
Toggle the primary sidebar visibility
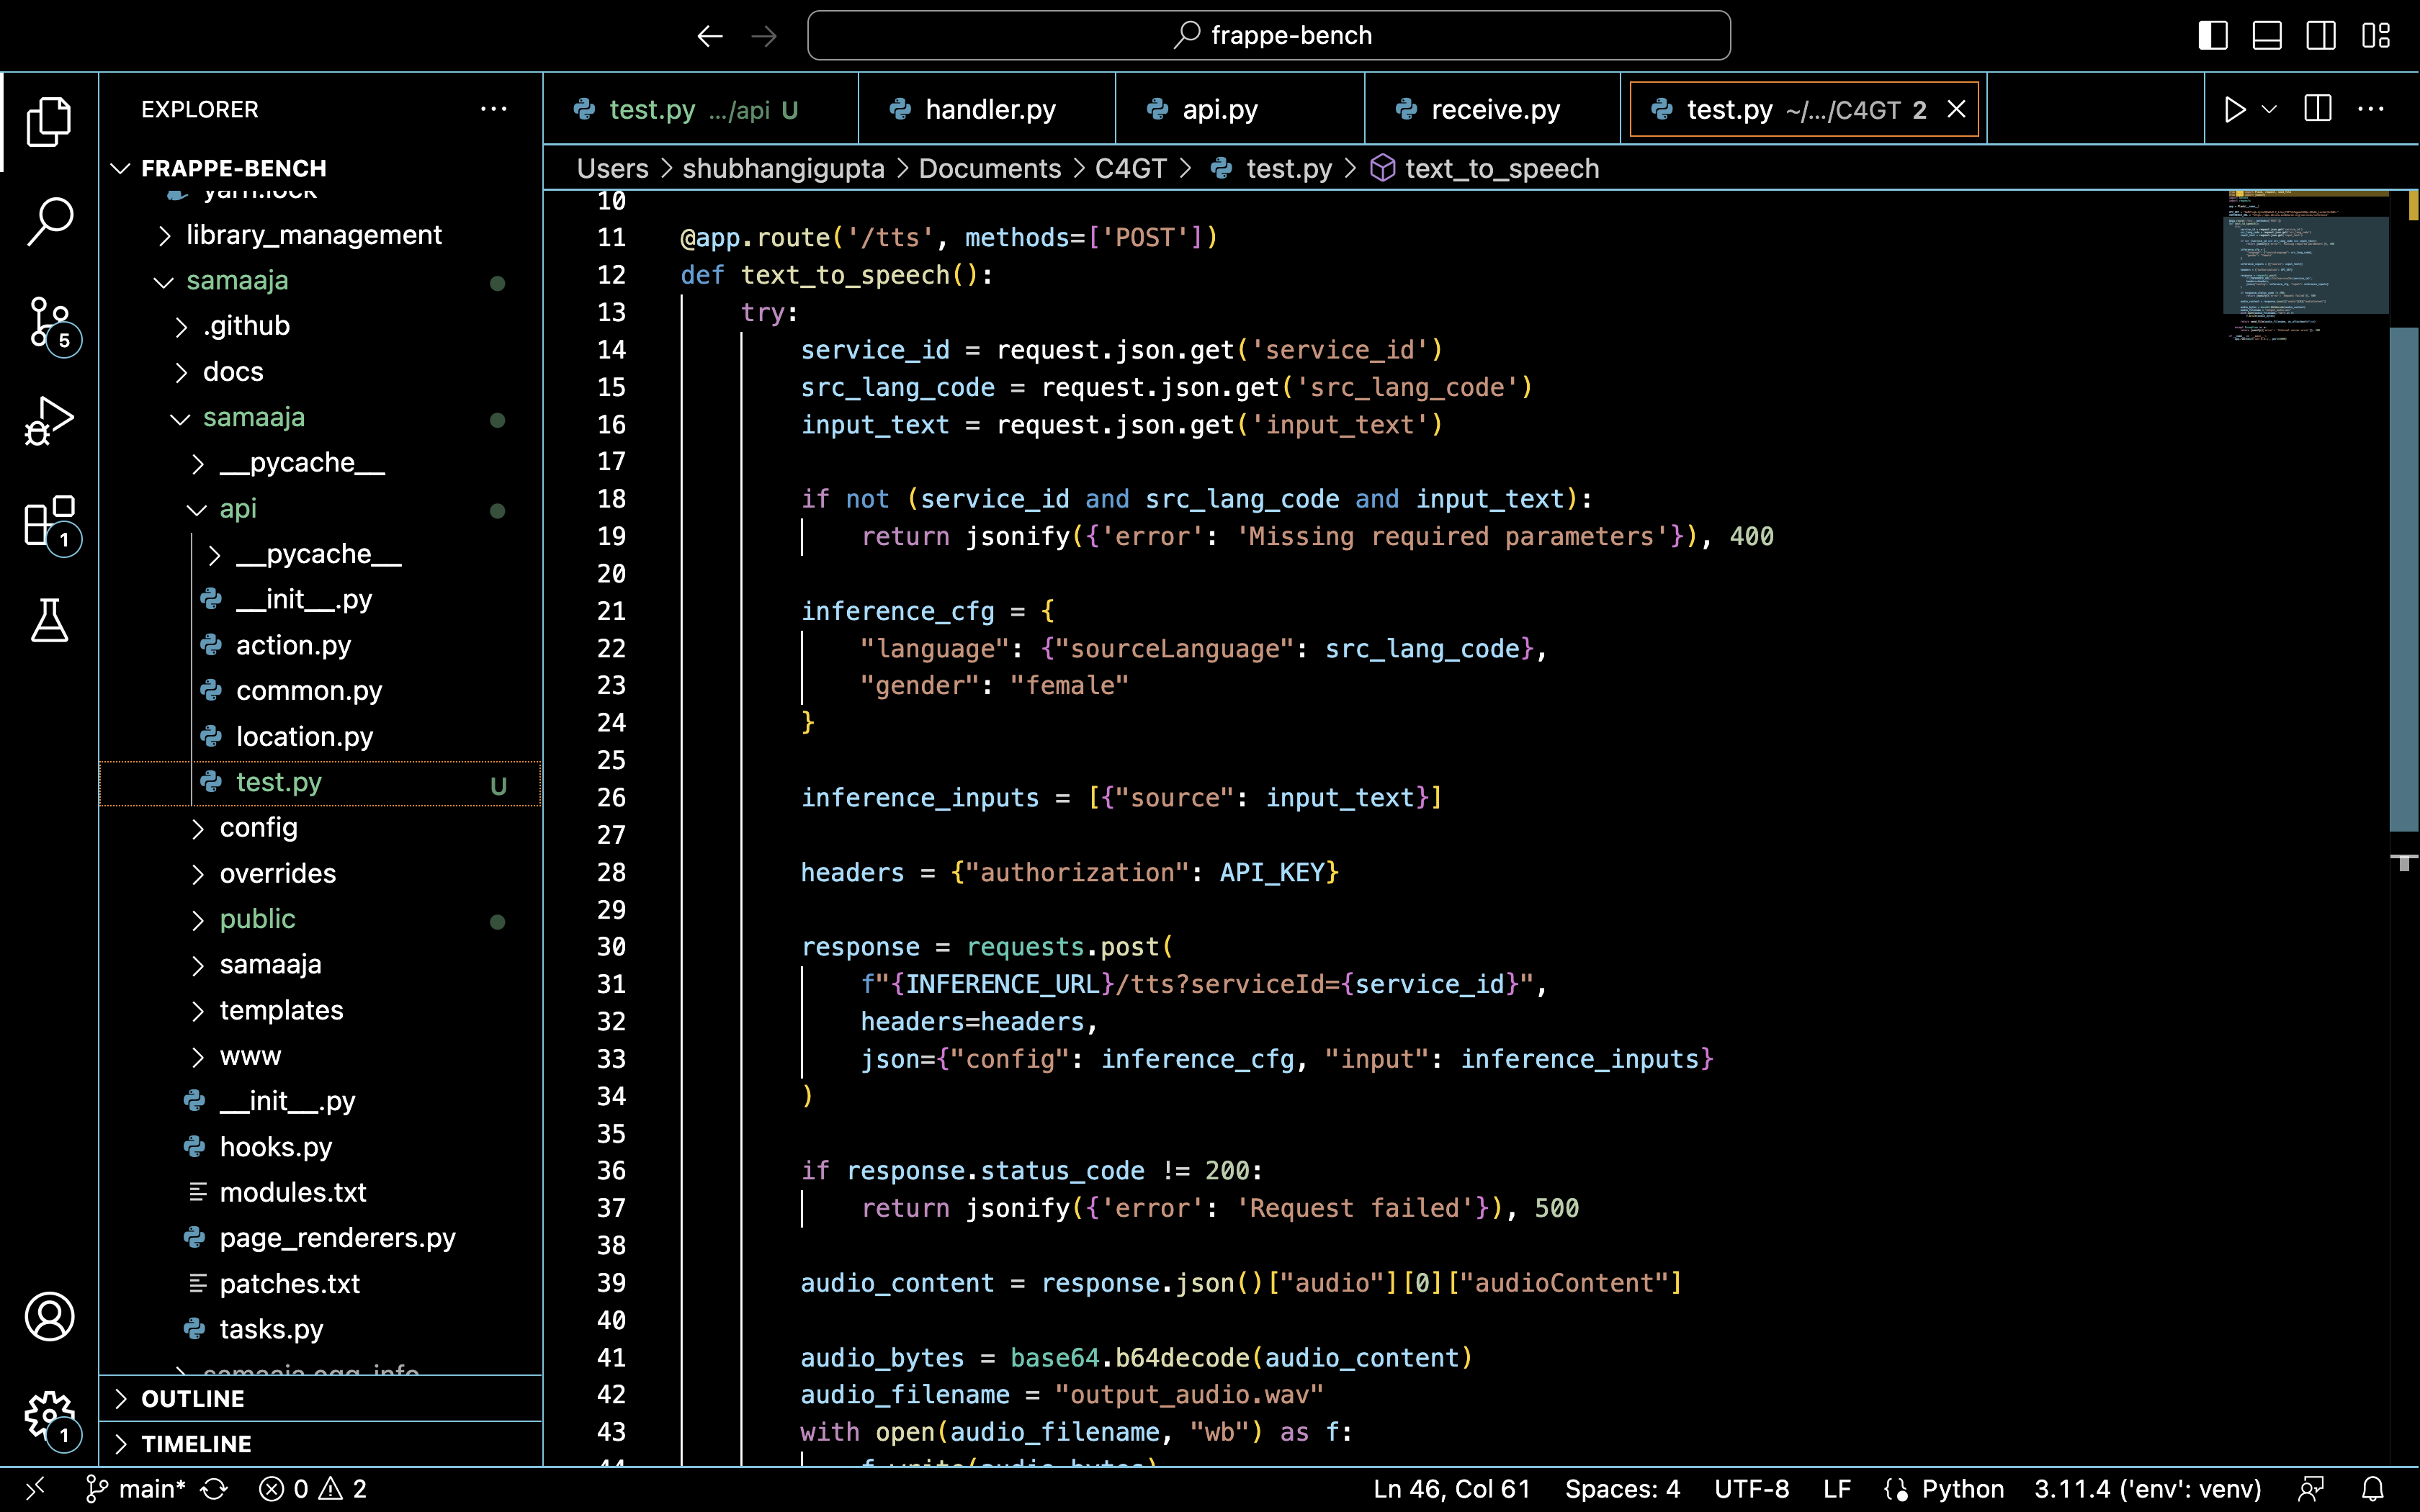2212,35
